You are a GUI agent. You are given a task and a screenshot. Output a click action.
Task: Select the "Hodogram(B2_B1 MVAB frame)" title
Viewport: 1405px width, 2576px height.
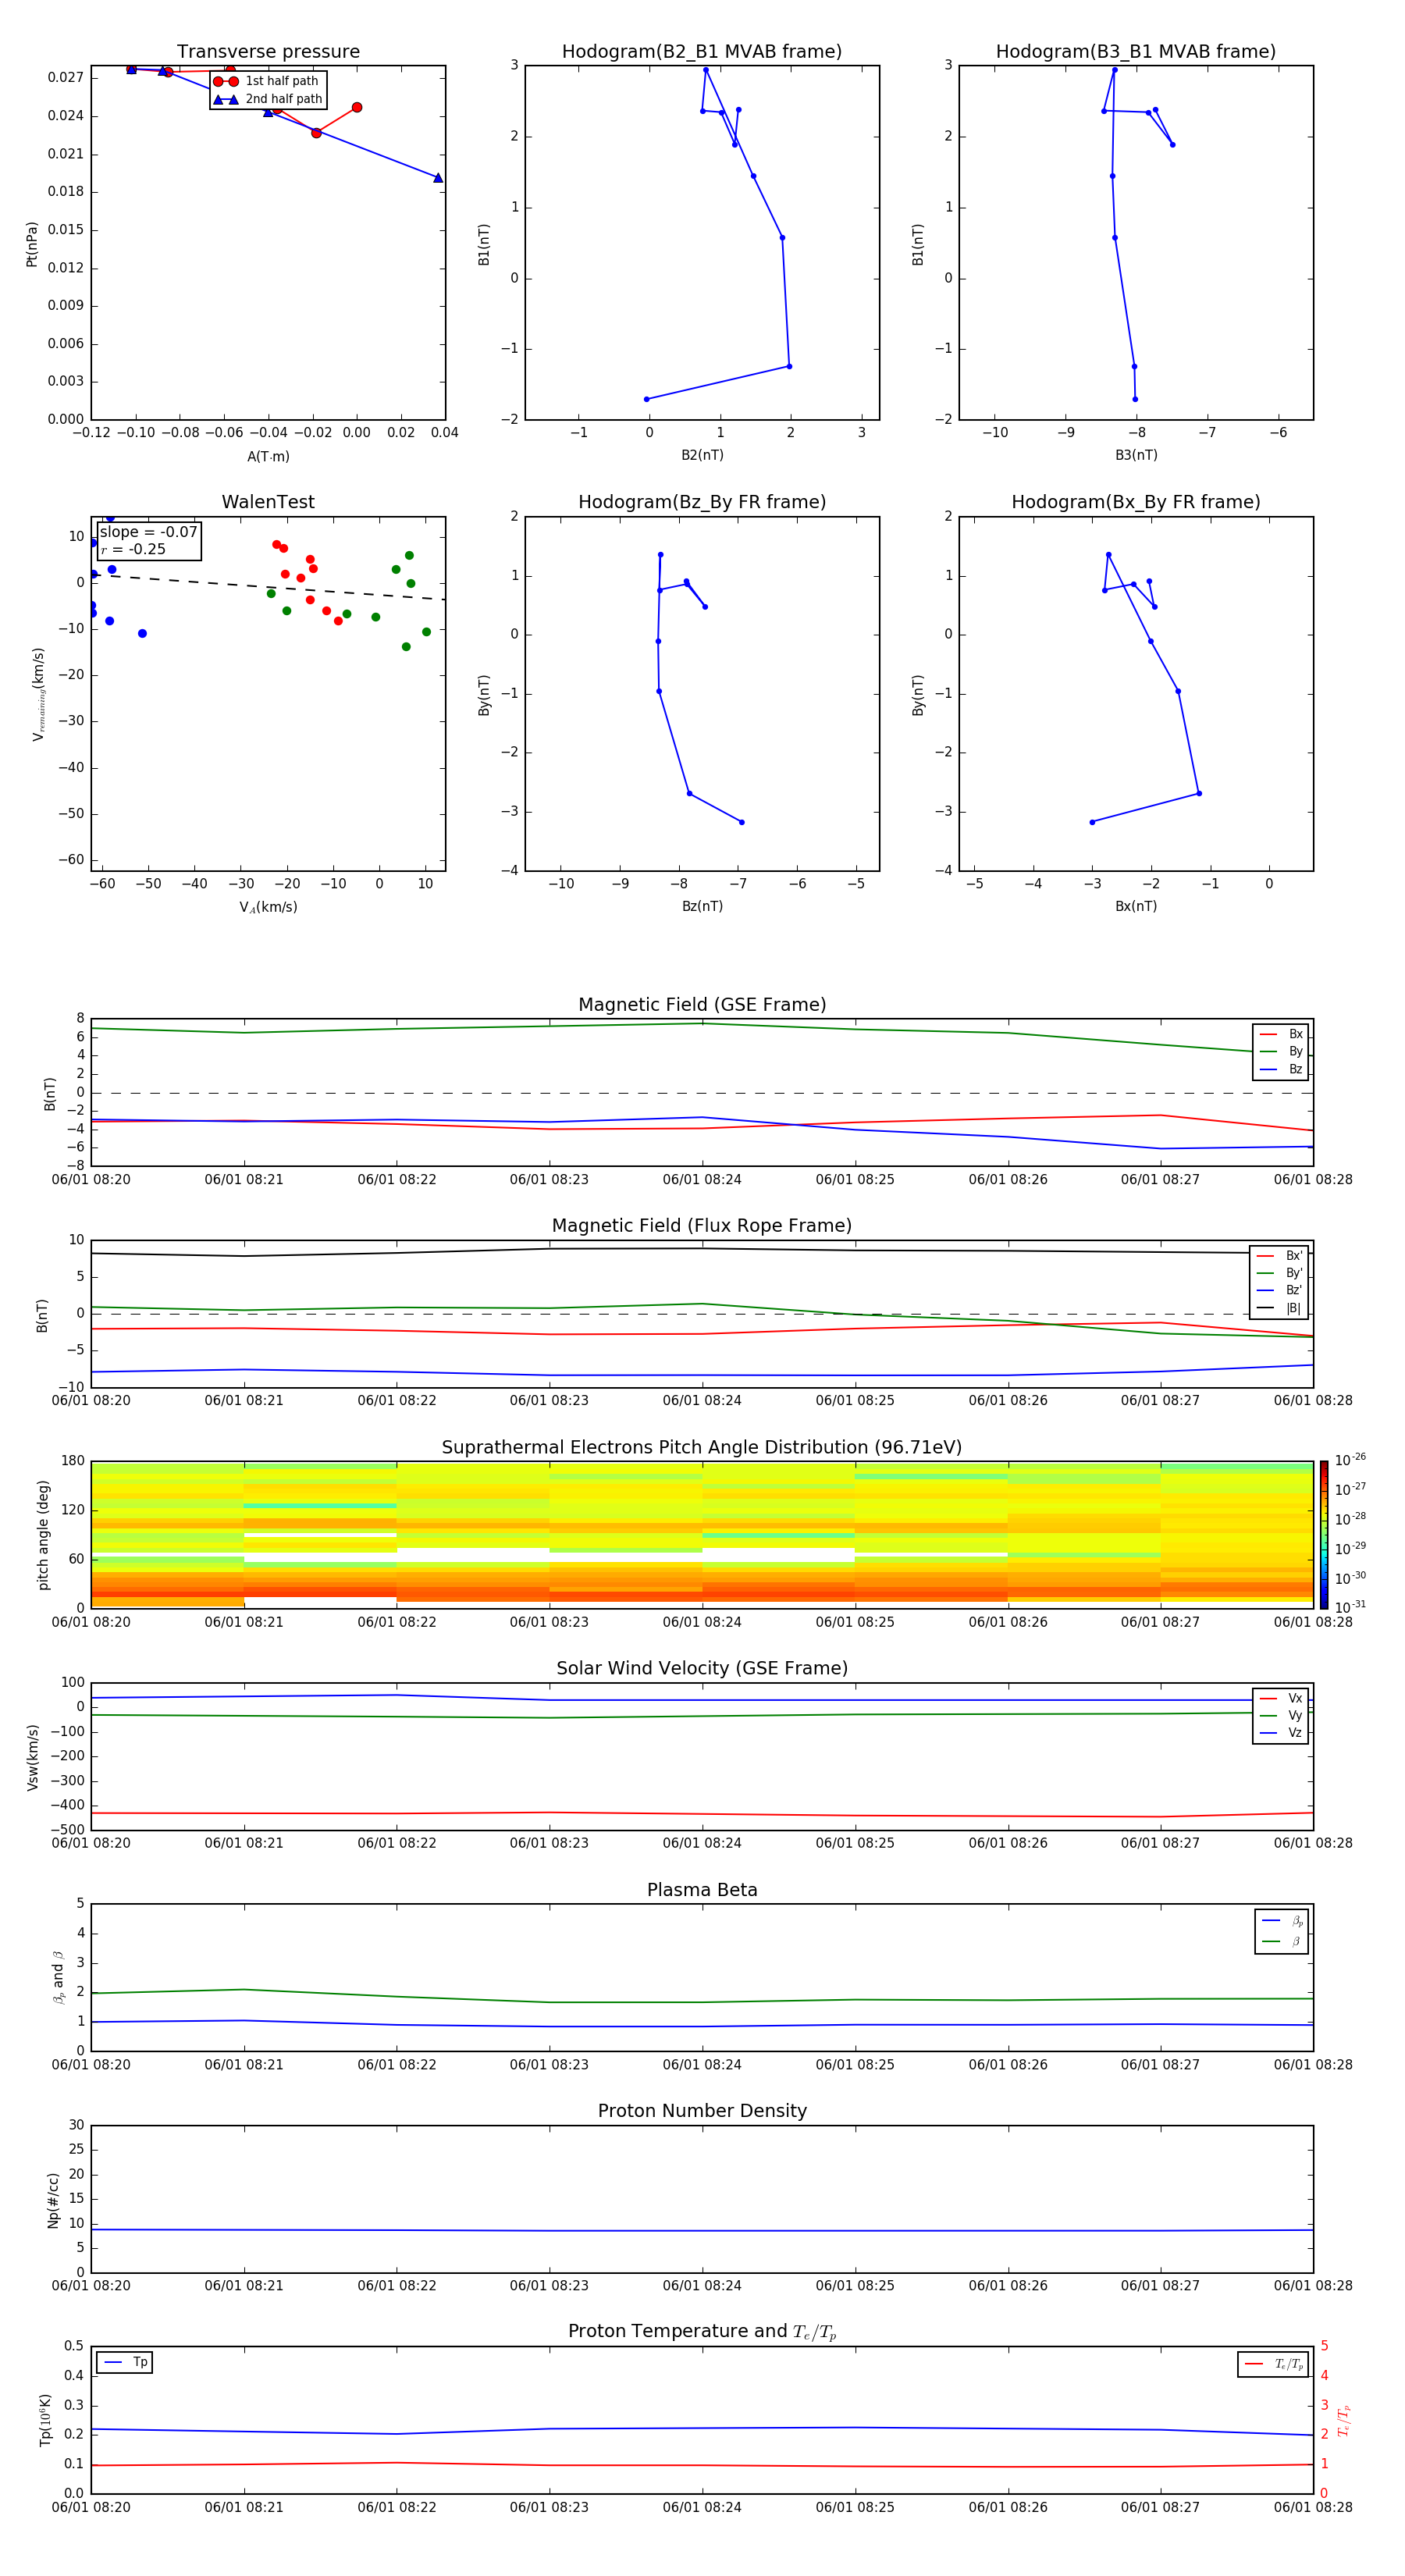click(702, 52)
